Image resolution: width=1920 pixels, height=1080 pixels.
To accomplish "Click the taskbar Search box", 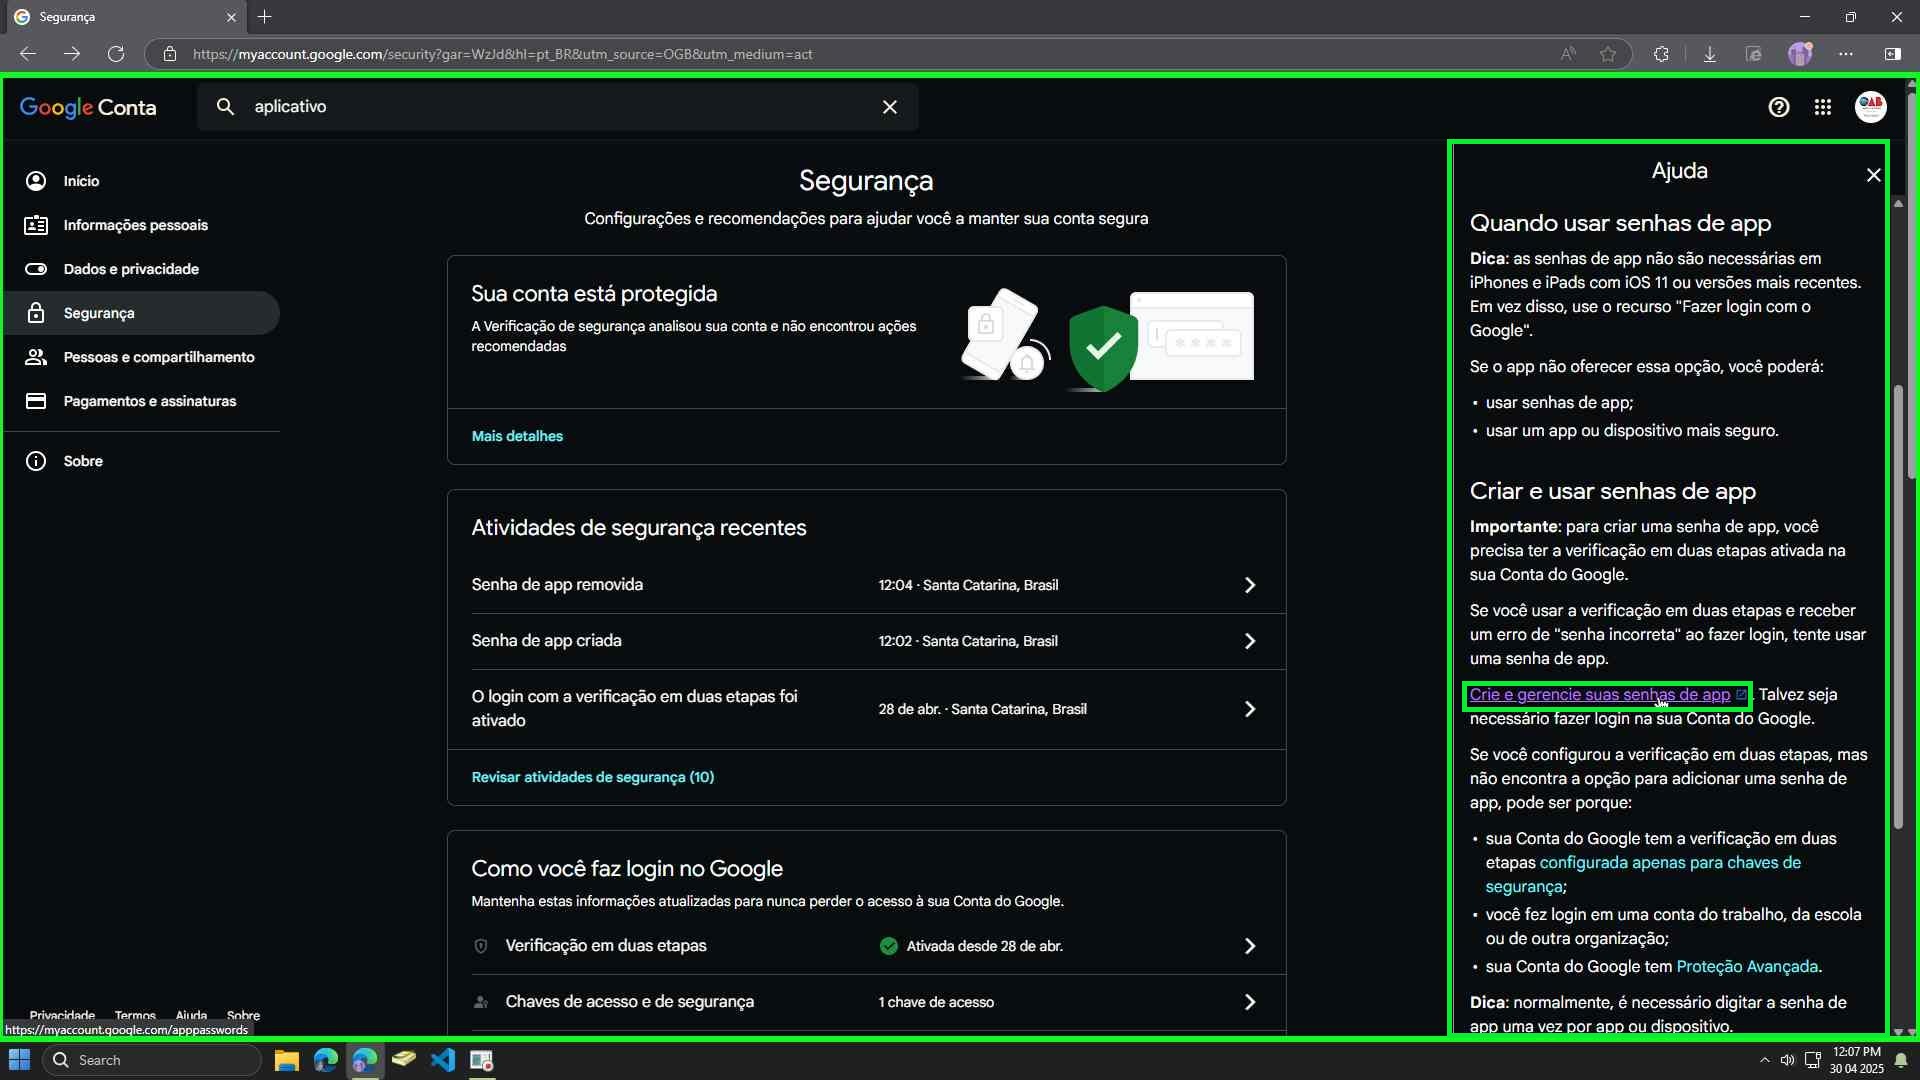I will [152, 1060].
